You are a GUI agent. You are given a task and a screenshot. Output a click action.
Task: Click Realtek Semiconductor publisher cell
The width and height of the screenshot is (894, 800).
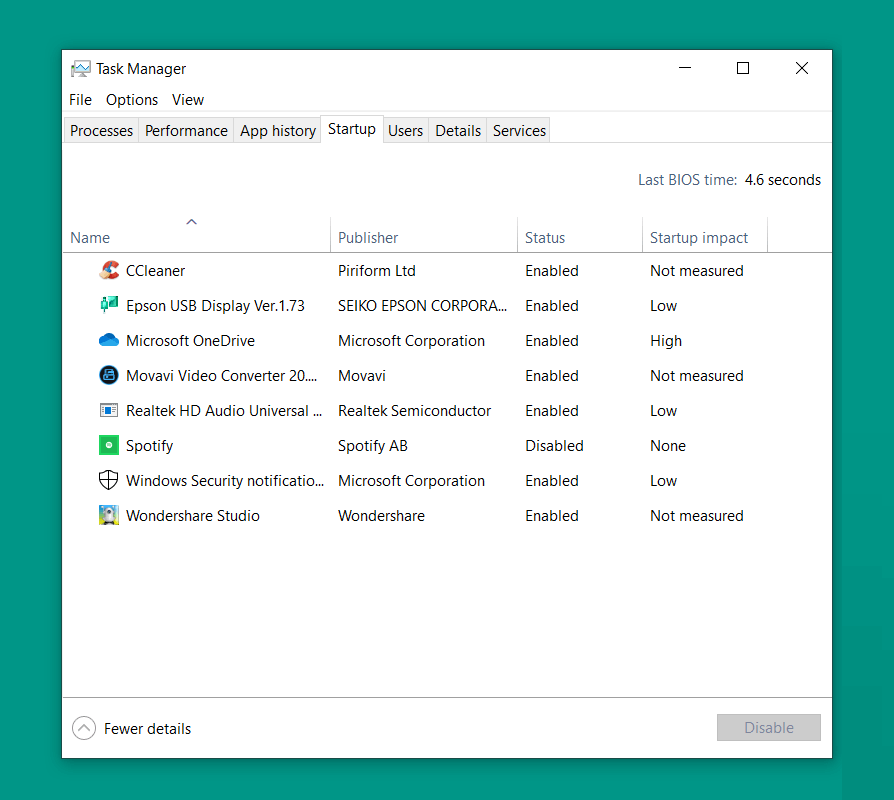415,411
